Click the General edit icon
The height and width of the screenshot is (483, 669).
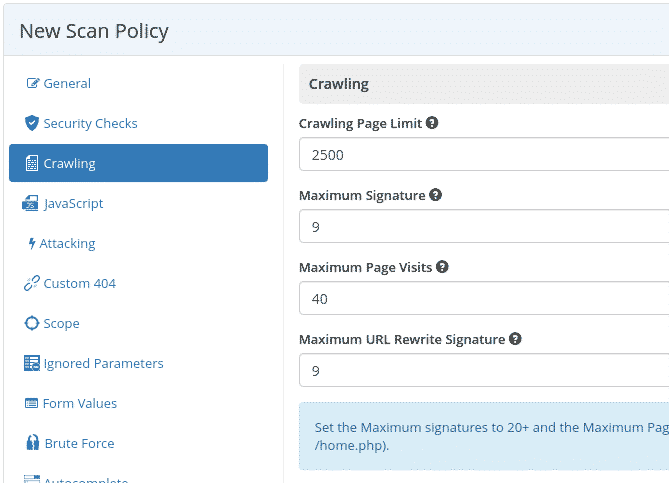tap(32, 84)
